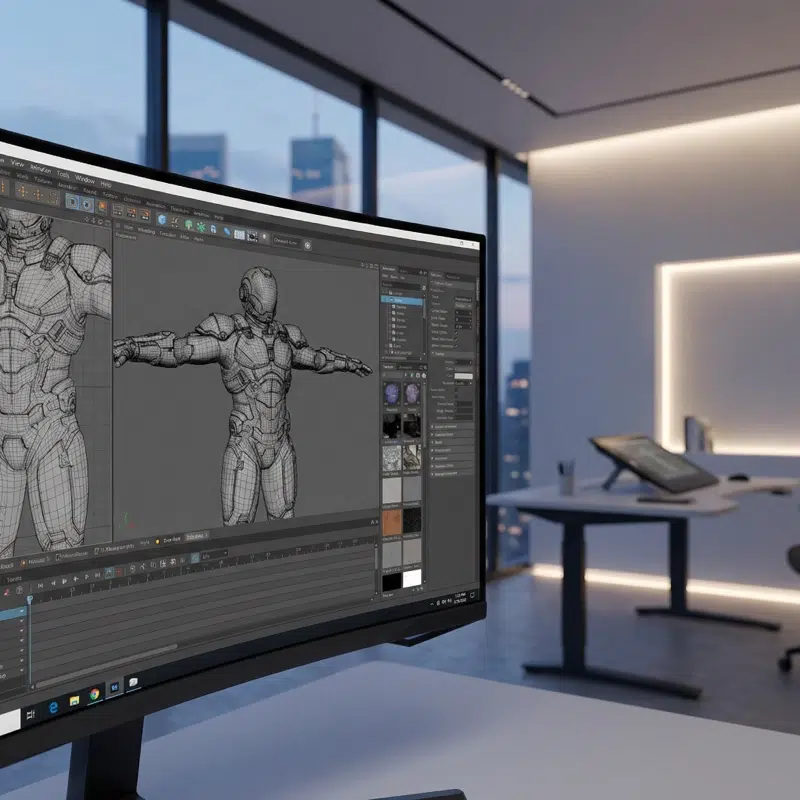The width and height of the screenshot is (800, 800).
Task: Toggle the second checked checkbox in attributes panel
Action: [x=457, y=340]
